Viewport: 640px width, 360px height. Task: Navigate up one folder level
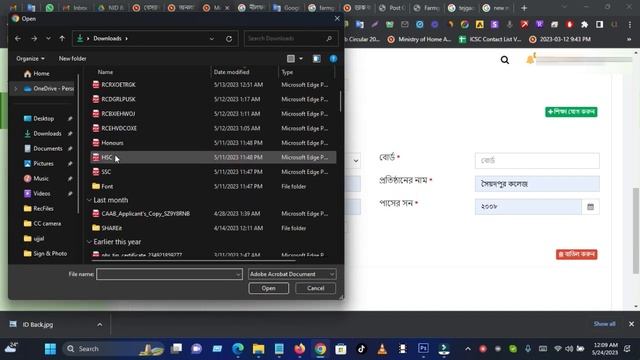62,38
